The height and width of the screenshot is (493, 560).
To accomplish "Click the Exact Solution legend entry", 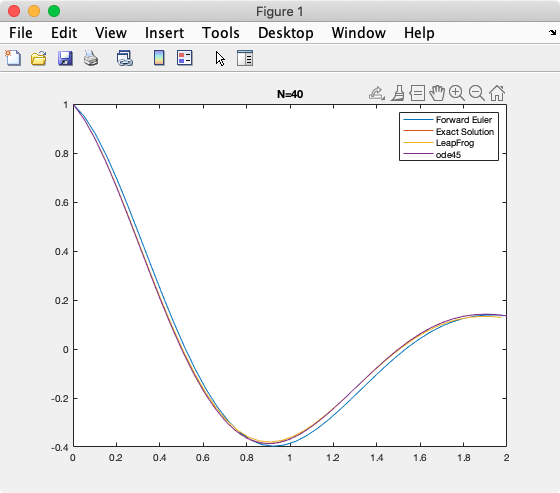I will click(465, 131).
